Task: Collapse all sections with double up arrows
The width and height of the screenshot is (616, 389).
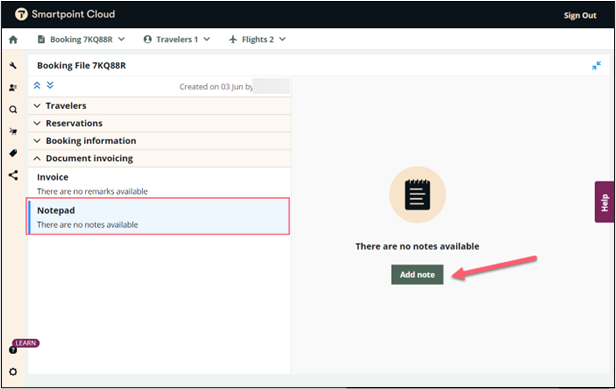Action: tap(37, 85)
